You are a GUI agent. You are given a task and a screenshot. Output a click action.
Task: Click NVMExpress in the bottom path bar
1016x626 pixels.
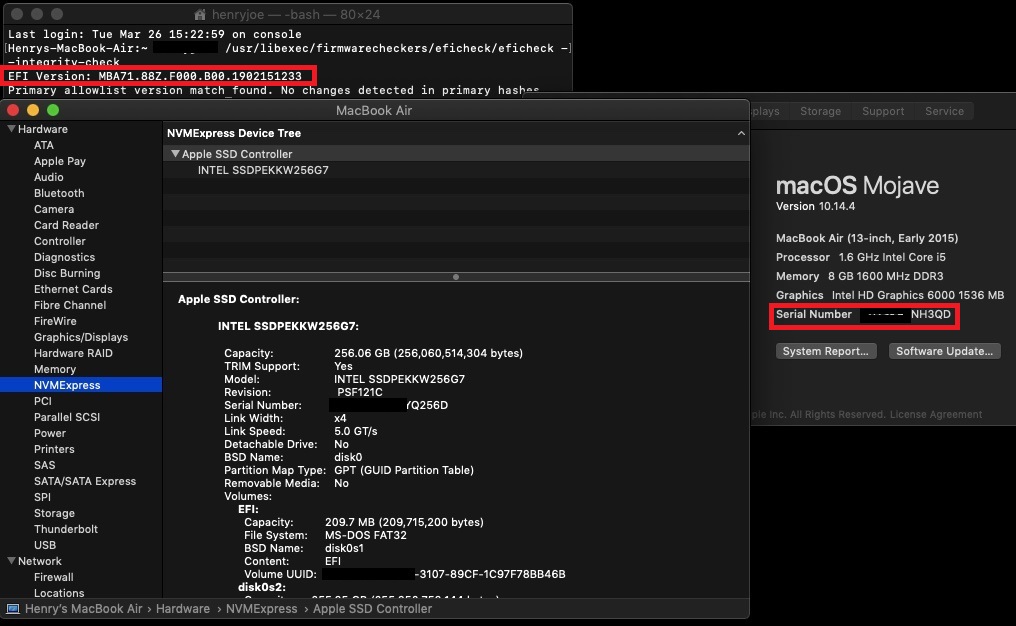click(261, 609)
